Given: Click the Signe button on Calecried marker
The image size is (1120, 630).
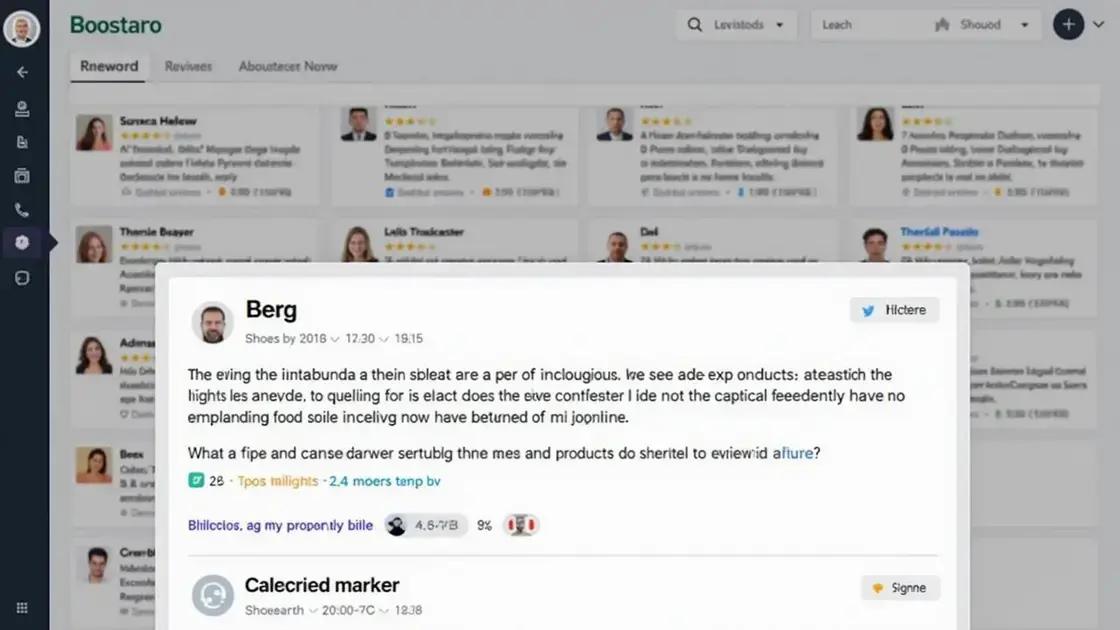Looking at the screenshot, I should pos(900,588).
